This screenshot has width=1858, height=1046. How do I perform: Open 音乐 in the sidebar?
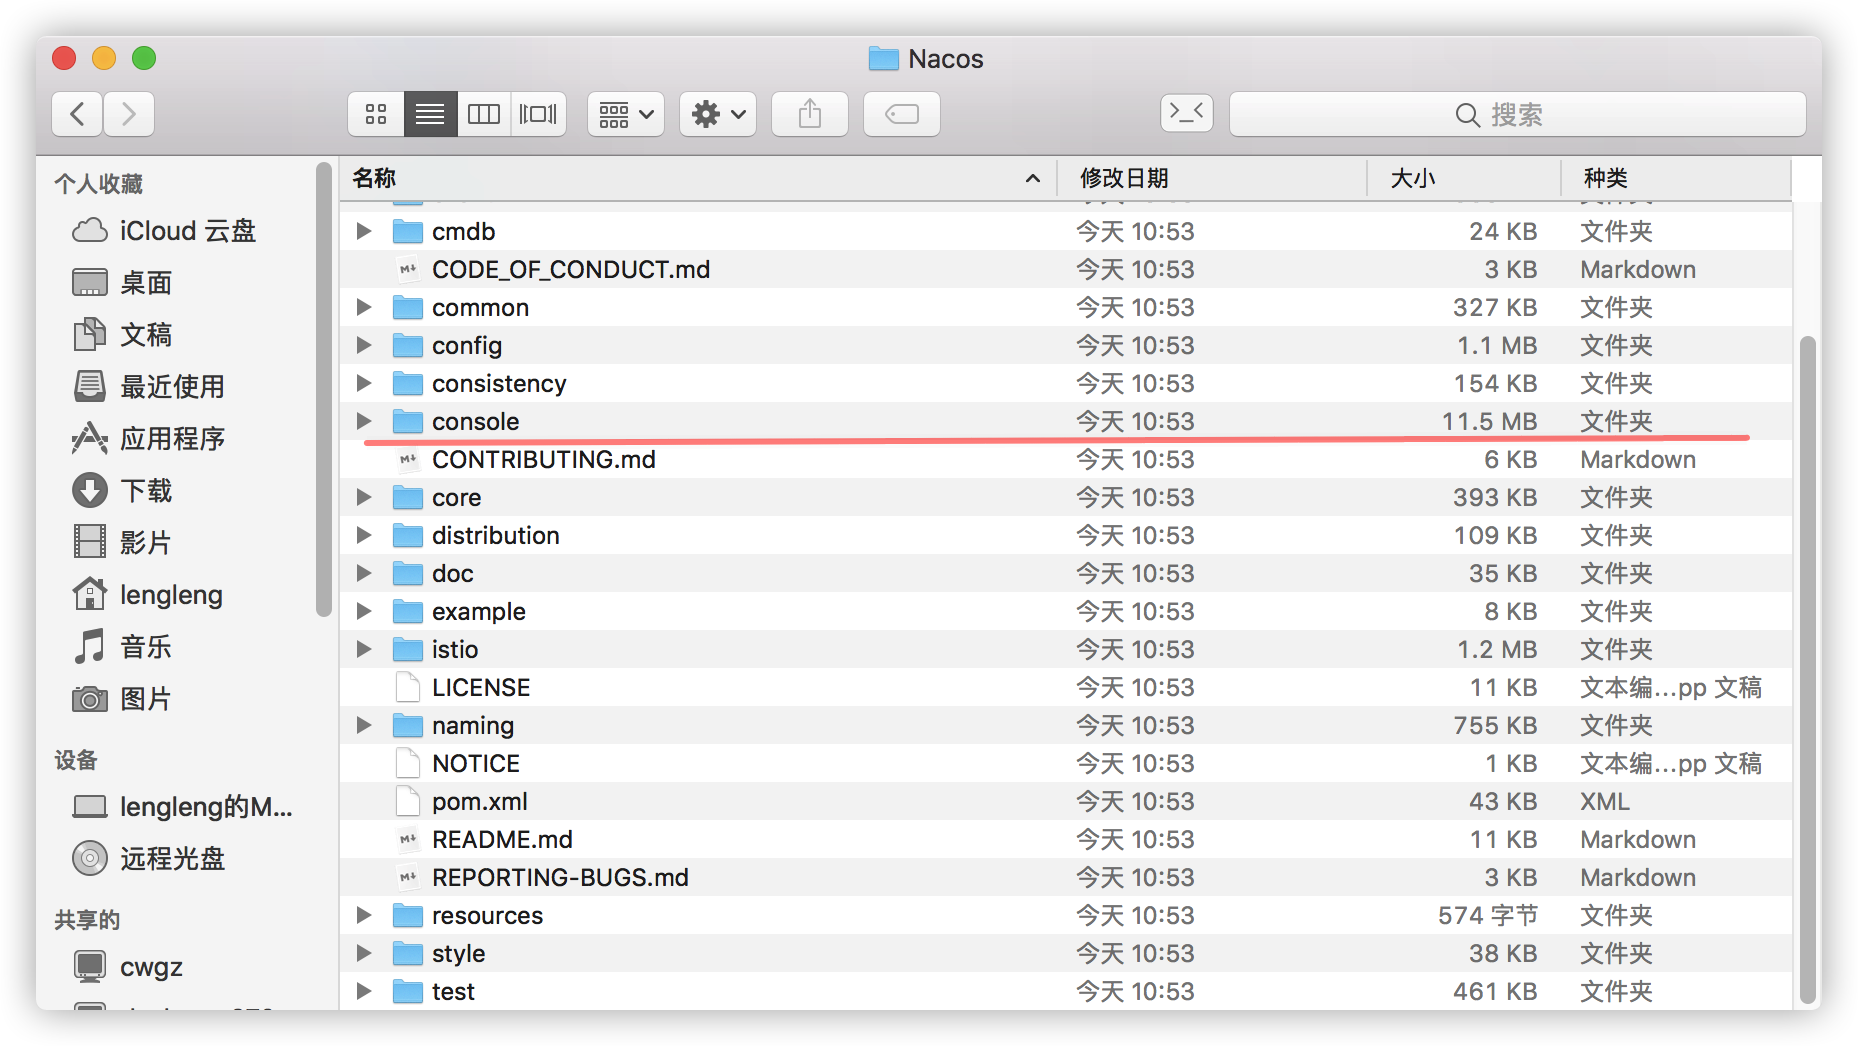click(x=122, y=647)
